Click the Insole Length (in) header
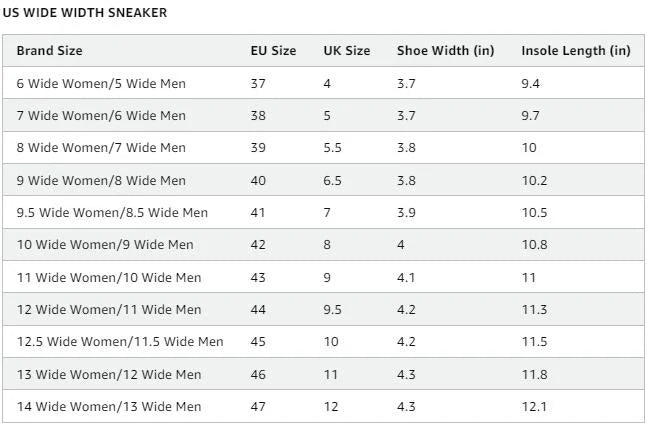 (575, 51)
